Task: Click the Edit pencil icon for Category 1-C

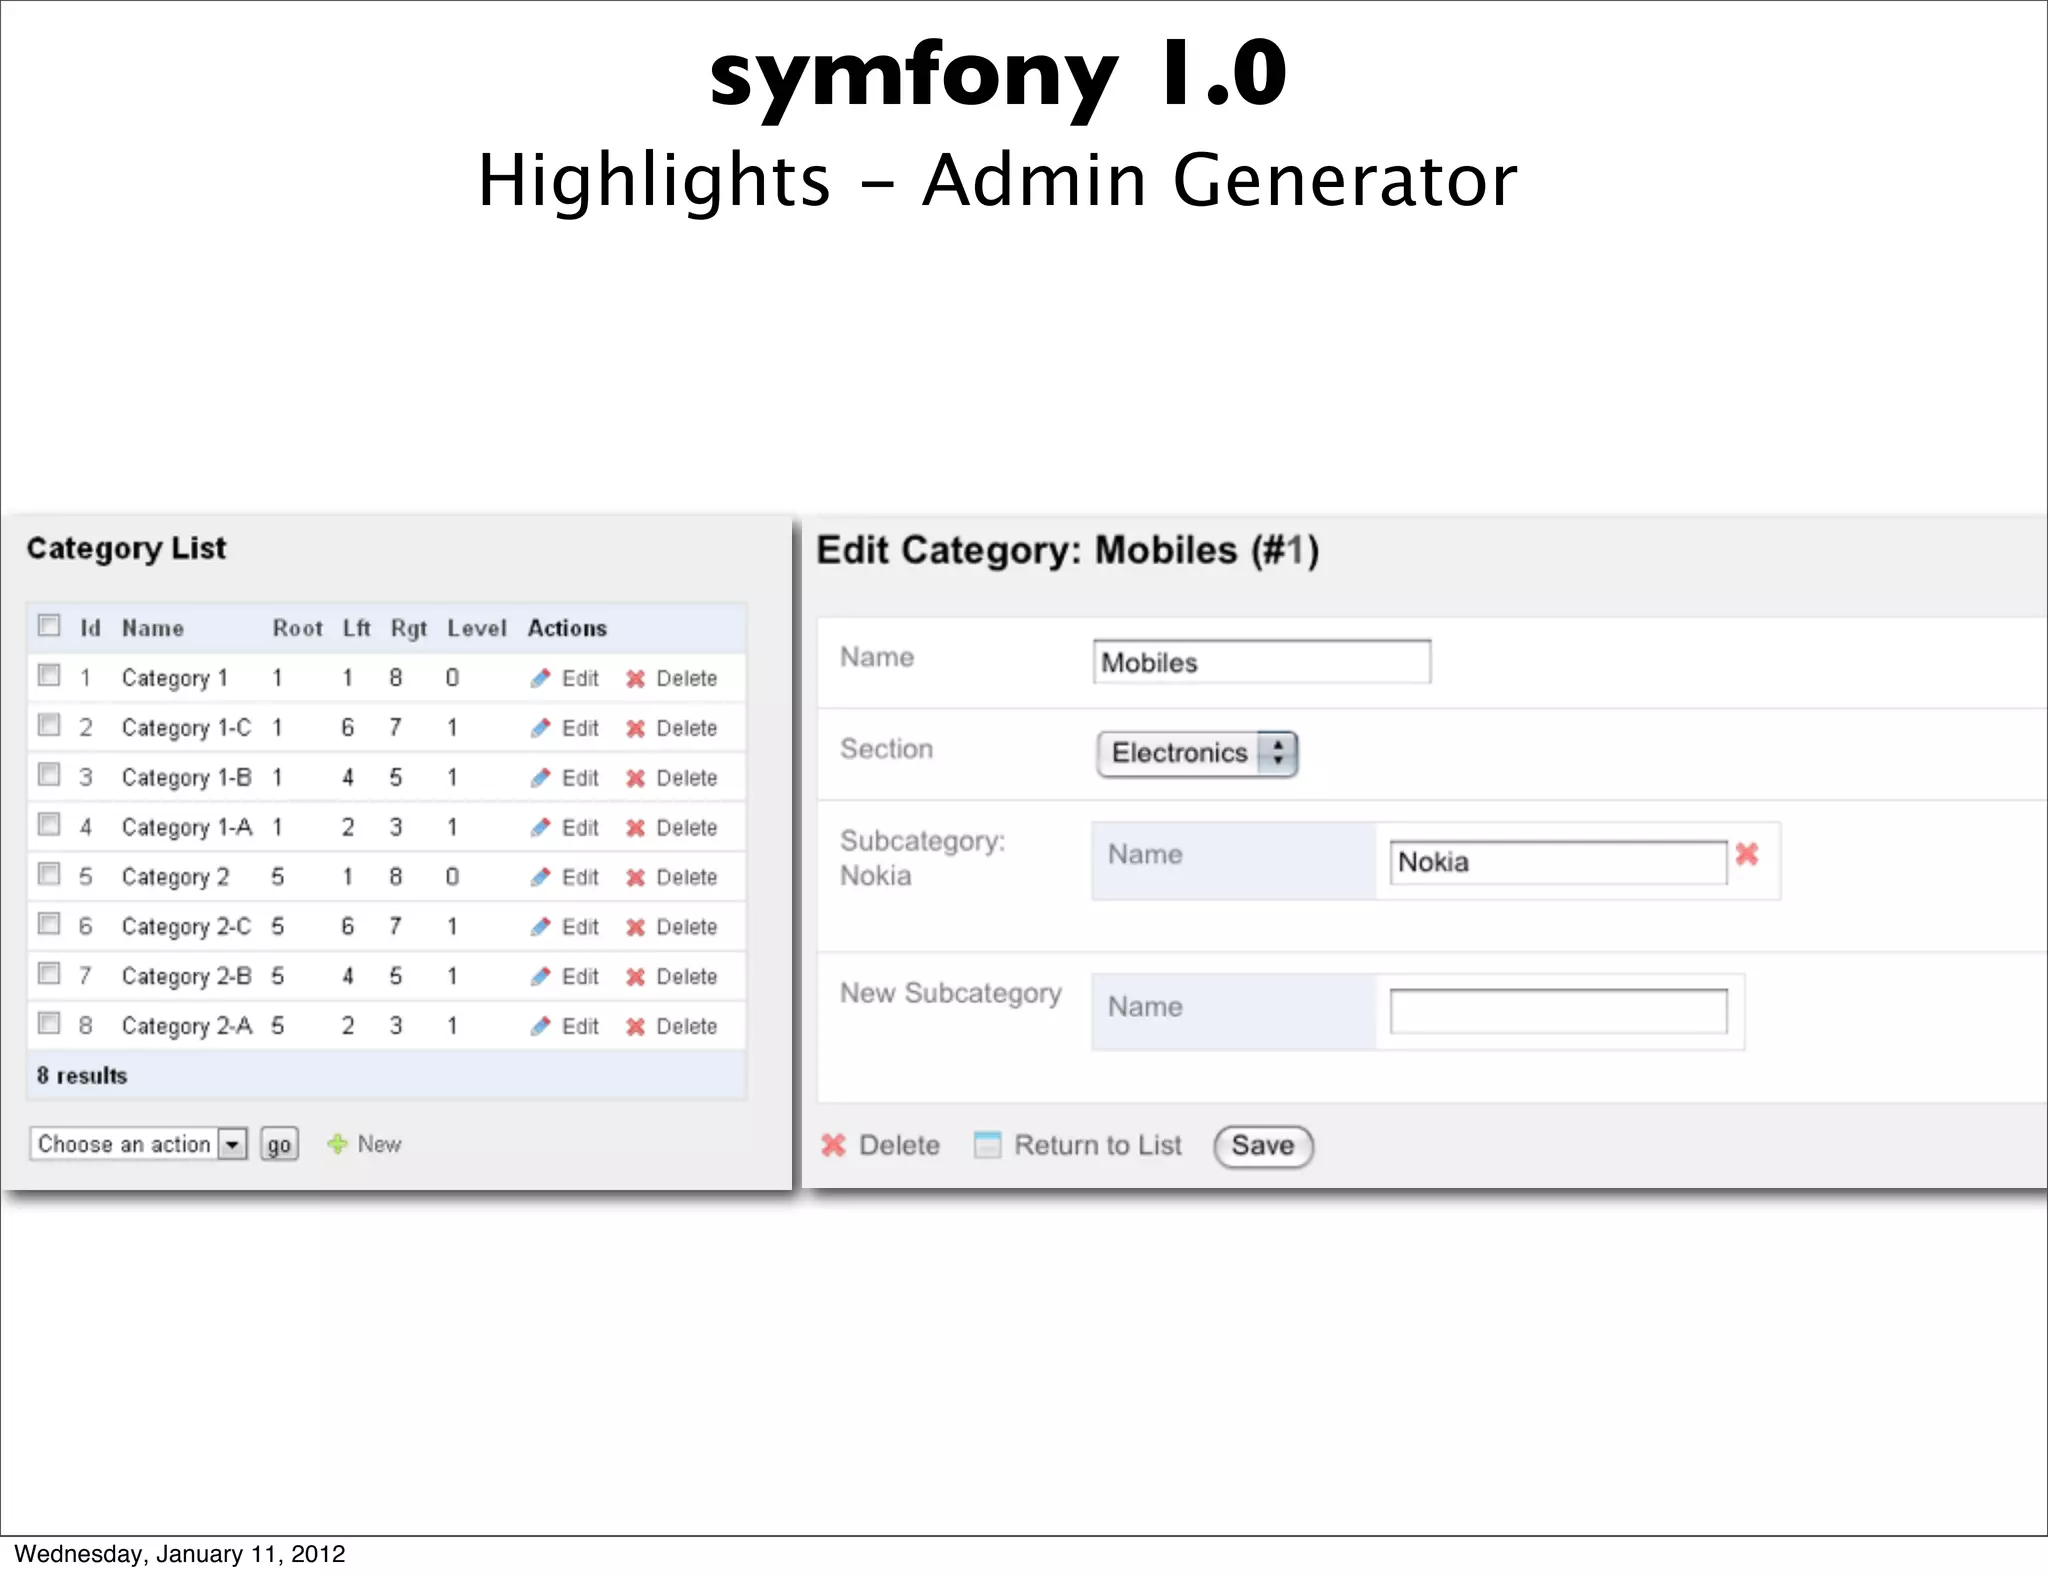Action: click(x=540, y=728)
